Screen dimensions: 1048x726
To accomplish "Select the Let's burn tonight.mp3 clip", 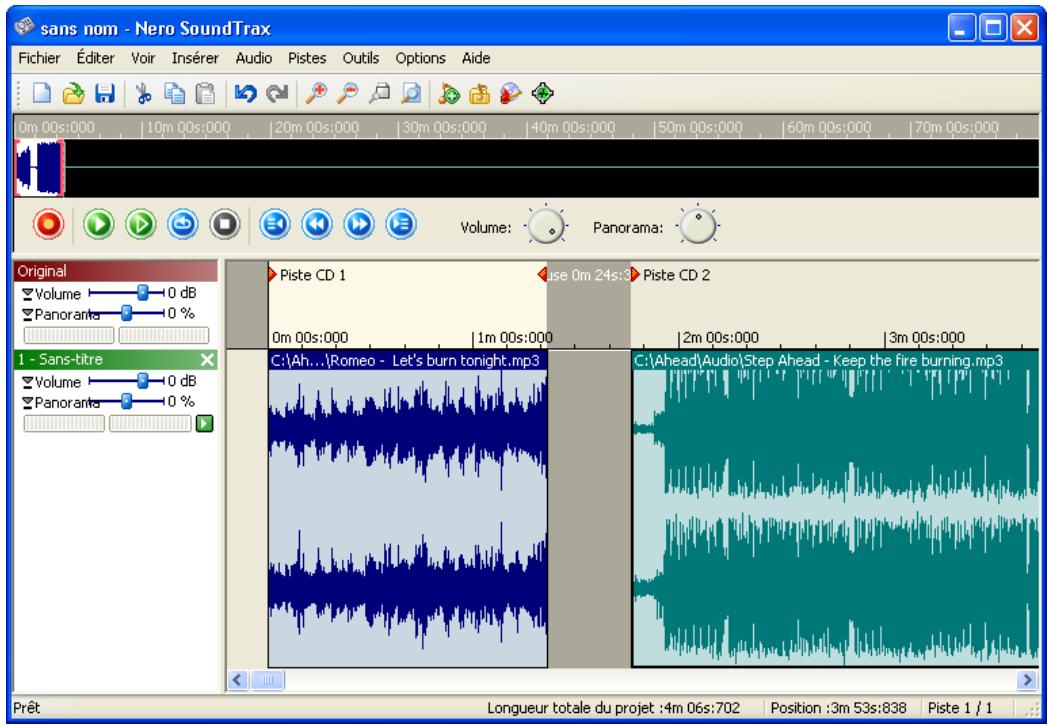I will [408, 509].
